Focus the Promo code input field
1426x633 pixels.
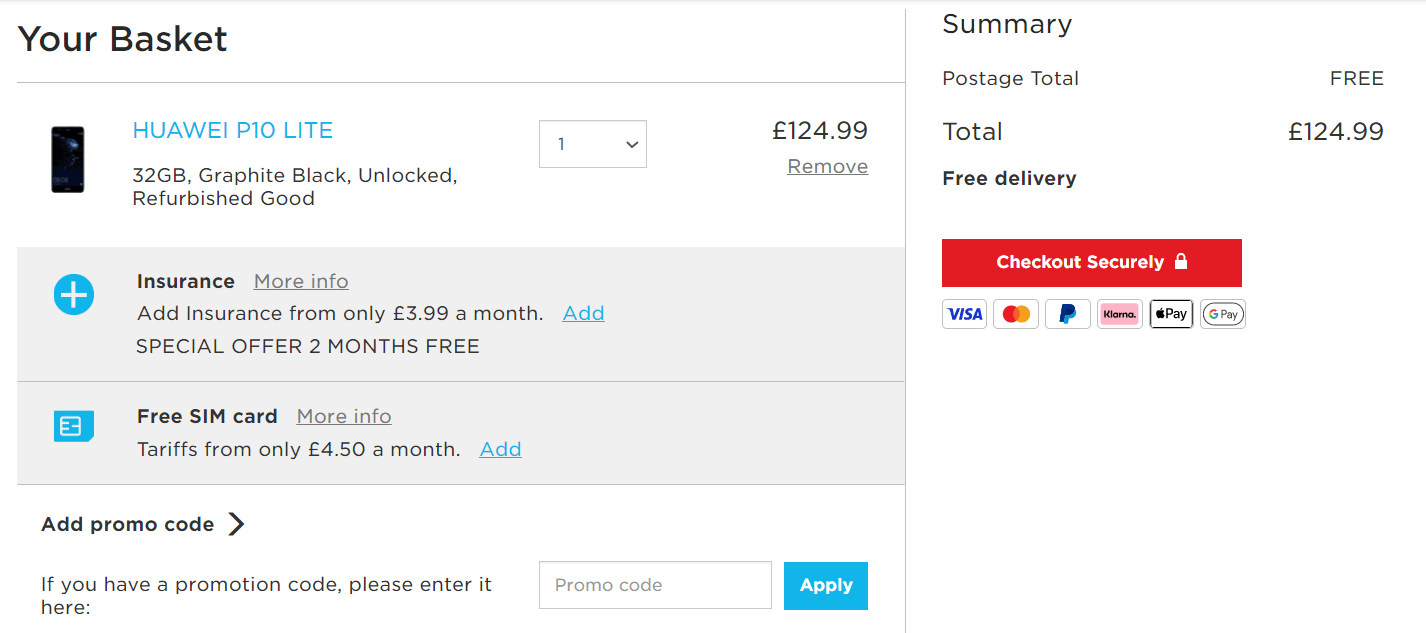coord(655,585)
